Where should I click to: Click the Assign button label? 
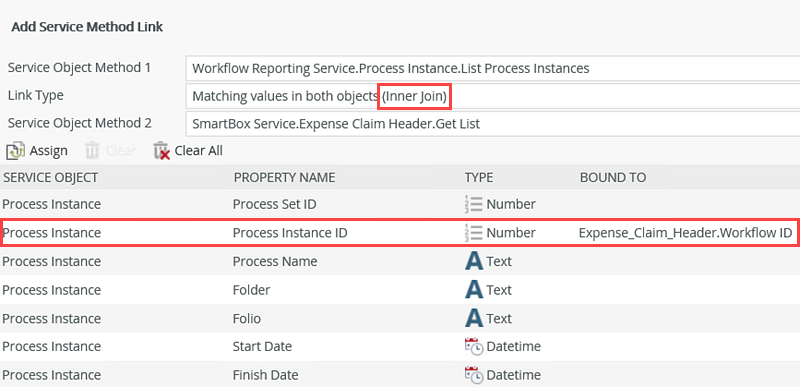tap(48, 151)
